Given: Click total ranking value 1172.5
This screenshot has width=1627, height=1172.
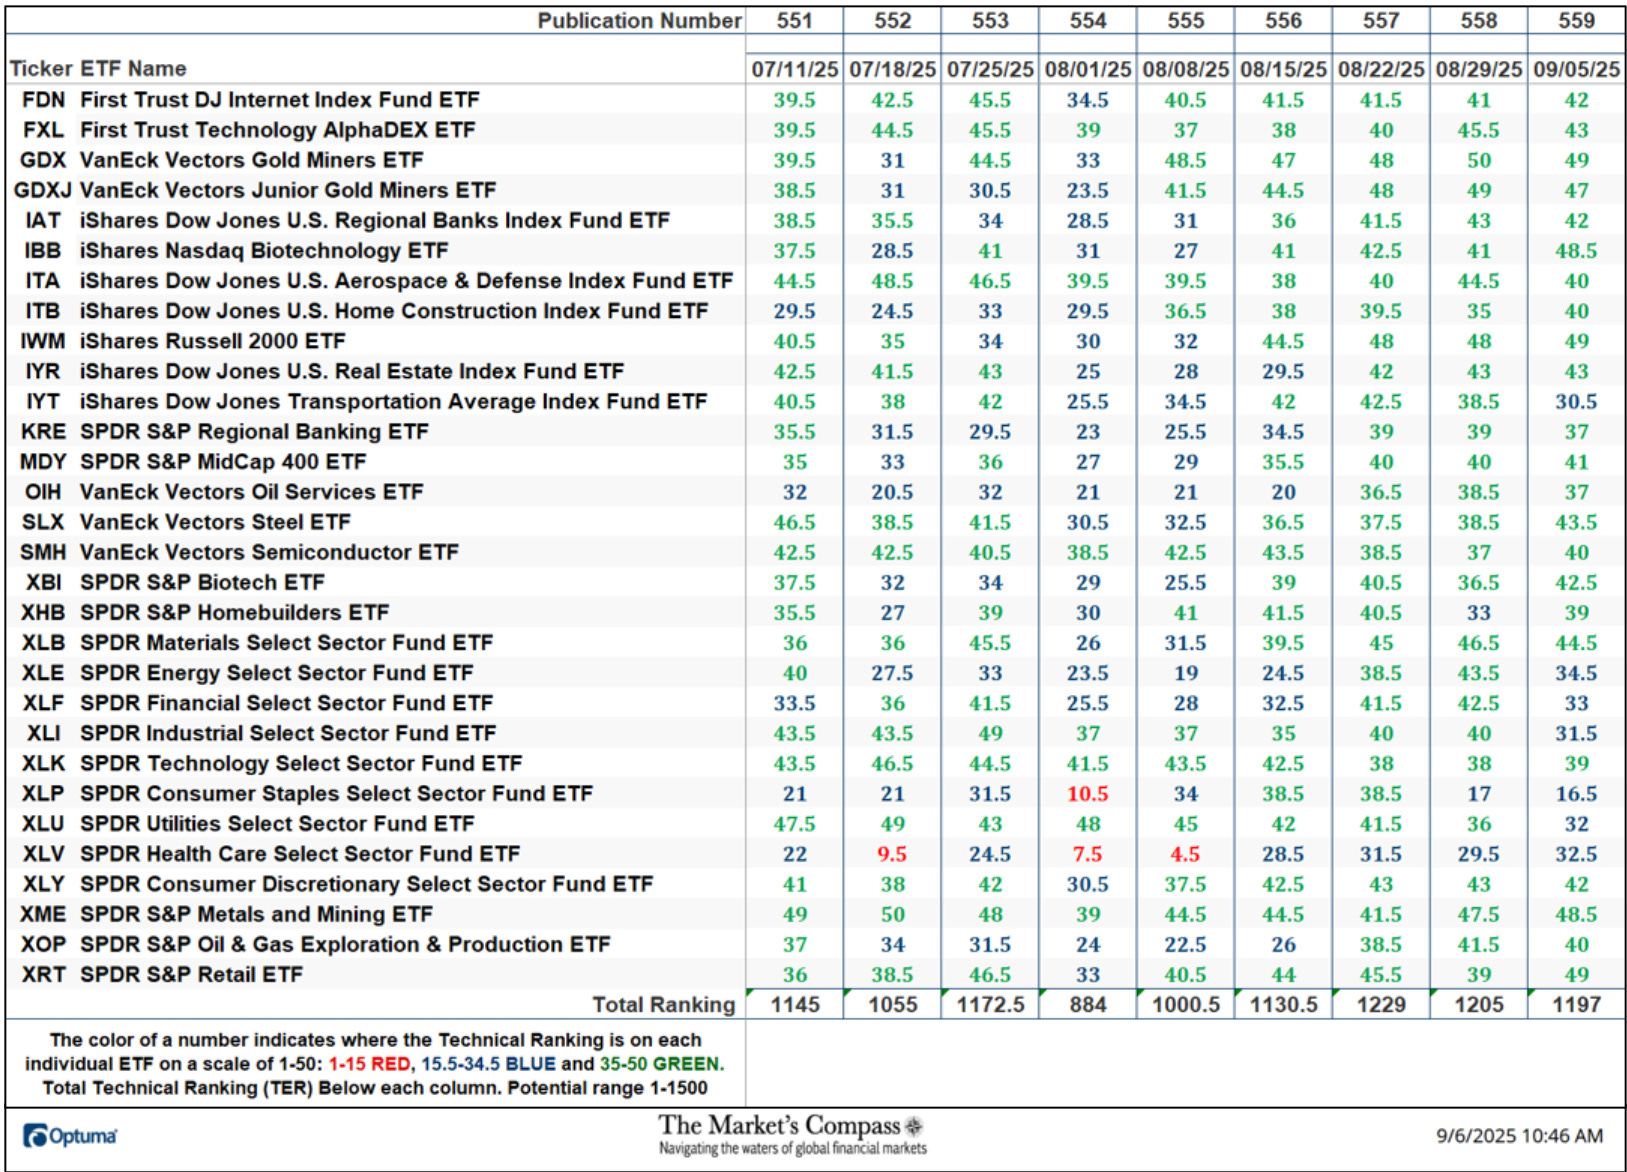Looking at the screenshot, I should click(x=990, y=1005).
